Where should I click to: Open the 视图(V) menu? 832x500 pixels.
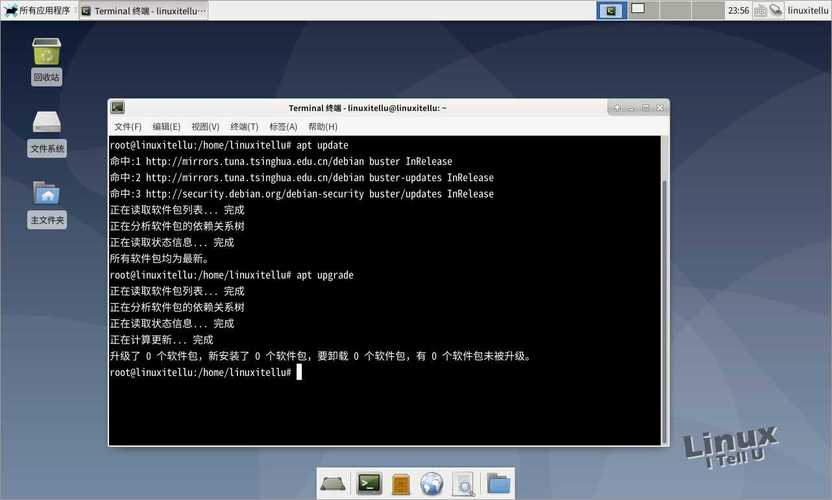(x=205, y=126)
